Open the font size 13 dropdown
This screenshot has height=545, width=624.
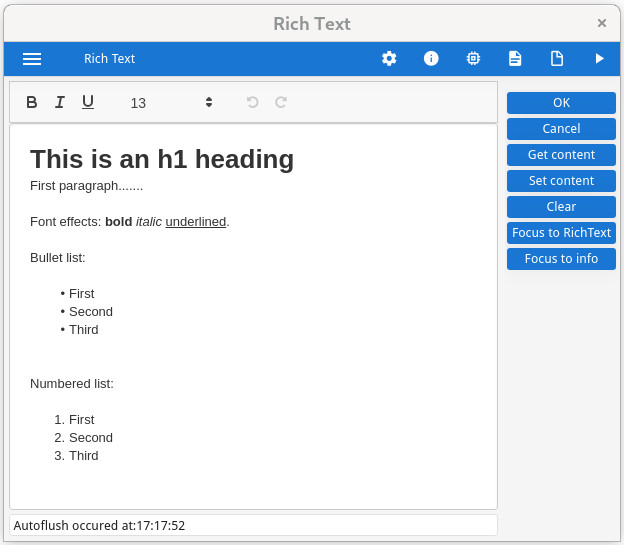(171, 103)
